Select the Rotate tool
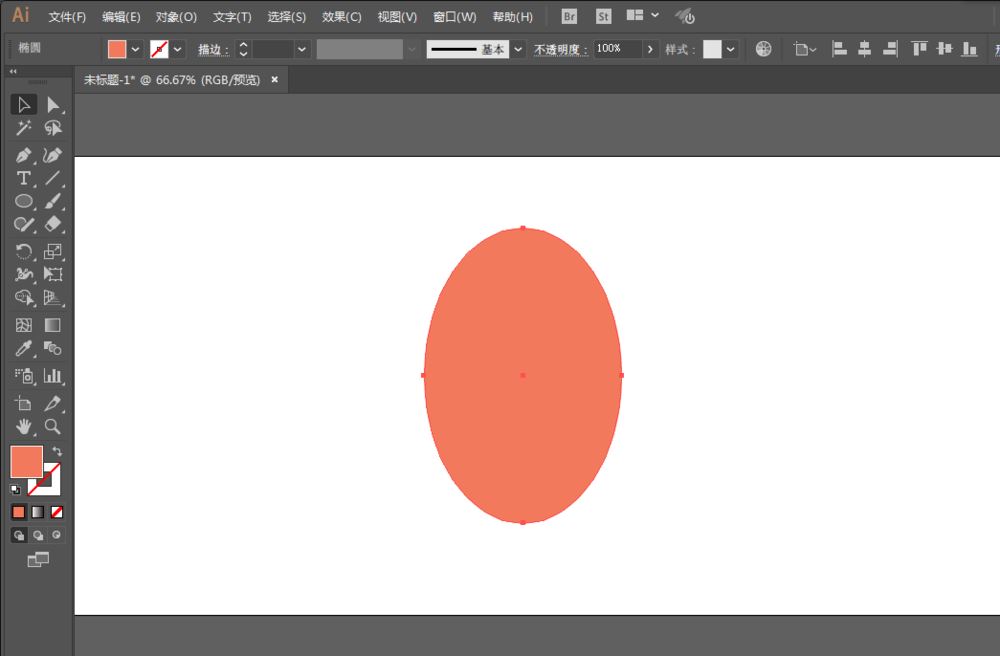Screen dimensions: 1000x656 (24, 251)
